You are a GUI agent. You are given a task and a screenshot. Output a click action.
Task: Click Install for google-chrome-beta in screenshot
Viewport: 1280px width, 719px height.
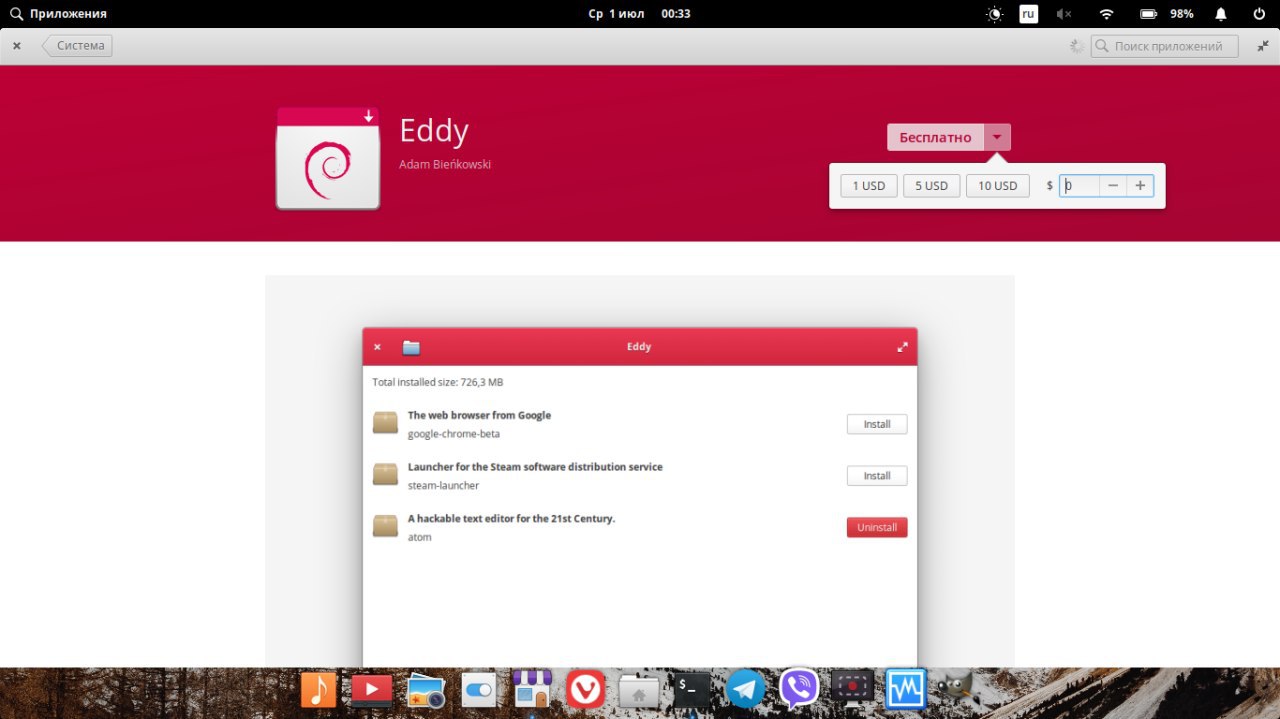coord(877,424)
